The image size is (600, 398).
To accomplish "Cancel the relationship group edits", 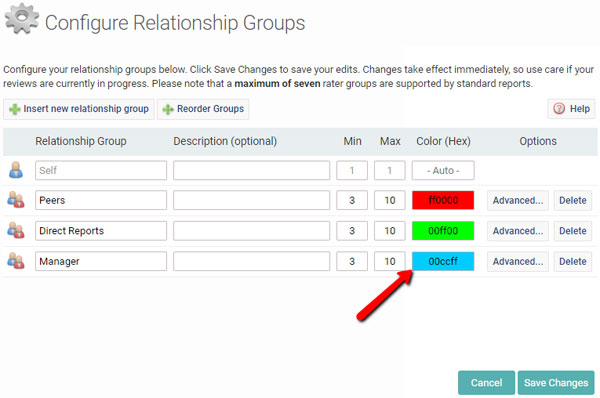I will [486, 382].
